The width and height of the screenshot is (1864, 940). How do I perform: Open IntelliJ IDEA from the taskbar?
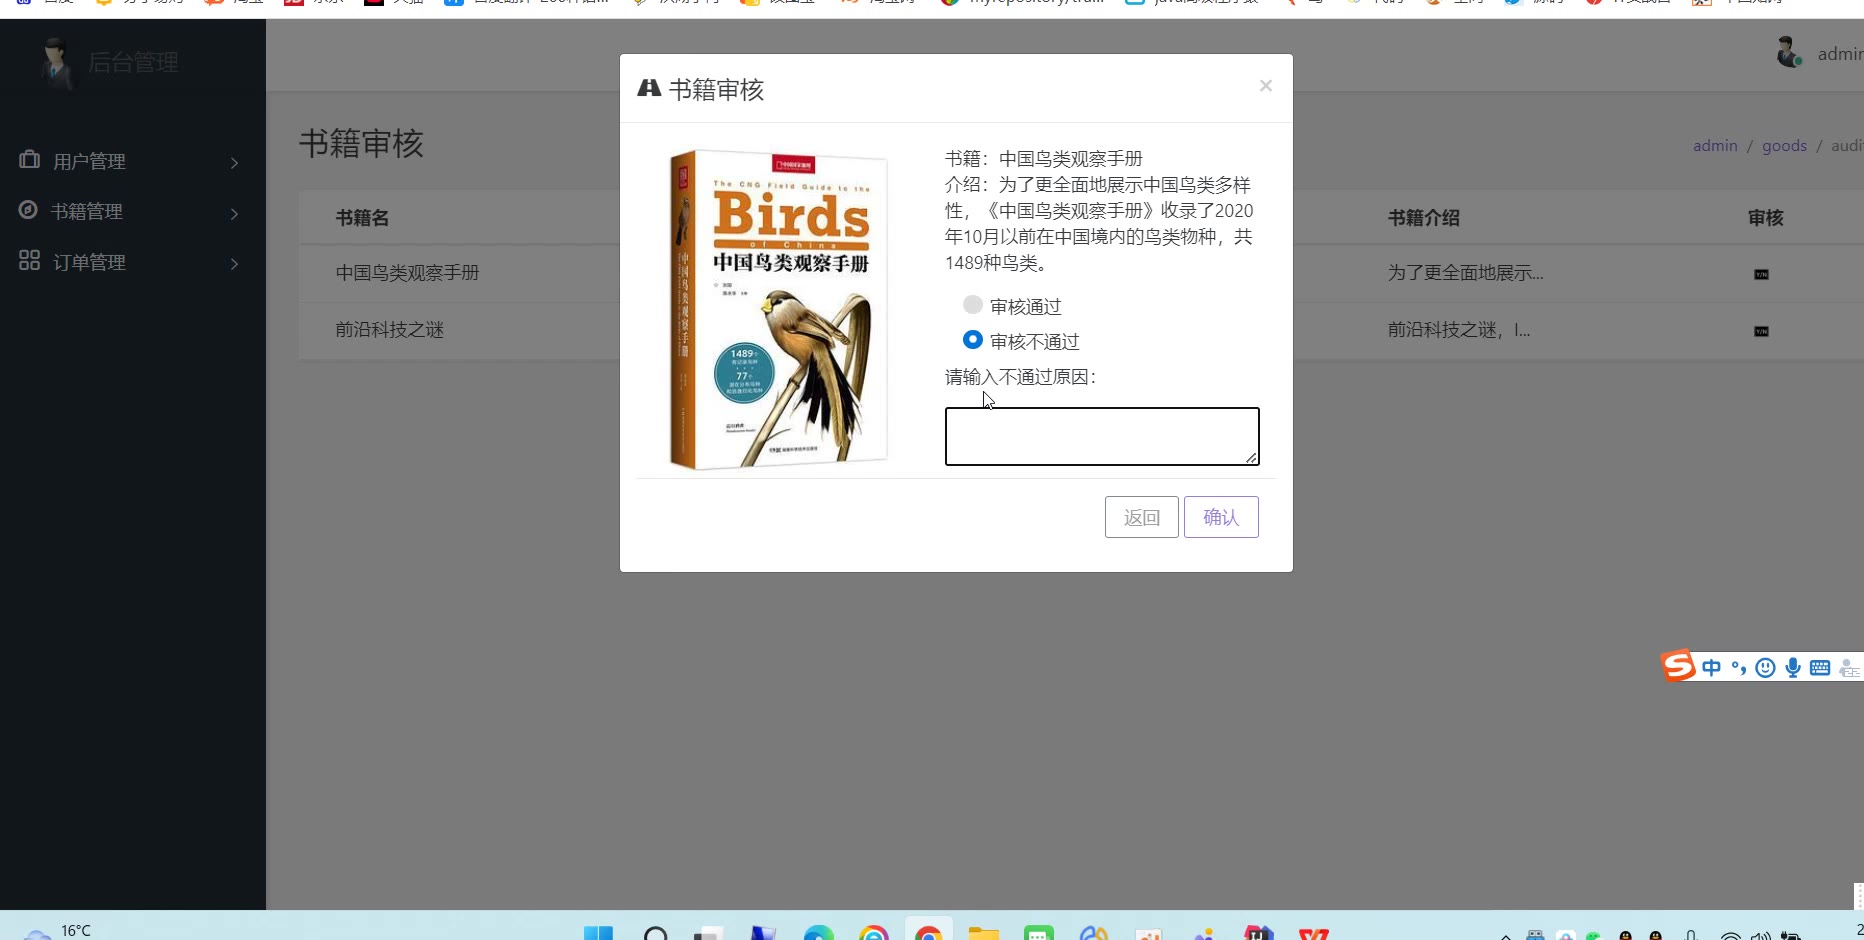pyautogui.click(x=1258, y=933)
